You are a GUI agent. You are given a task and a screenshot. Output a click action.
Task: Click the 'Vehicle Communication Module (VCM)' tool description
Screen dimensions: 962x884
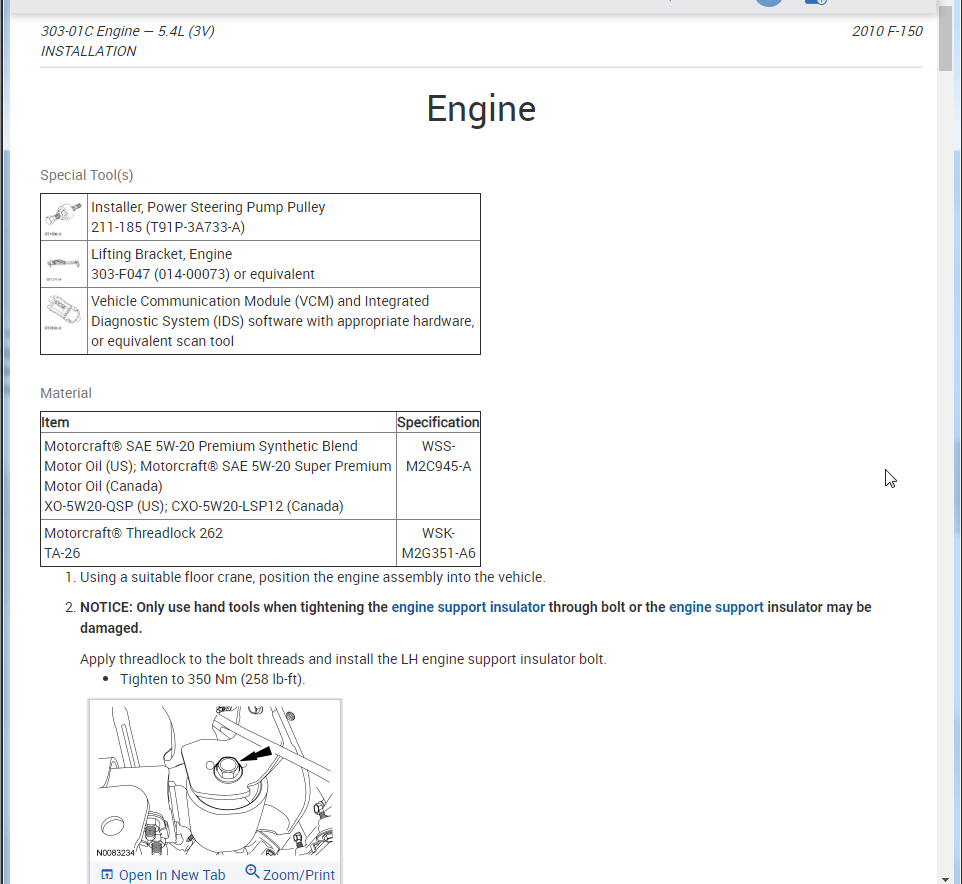point(282,321)
